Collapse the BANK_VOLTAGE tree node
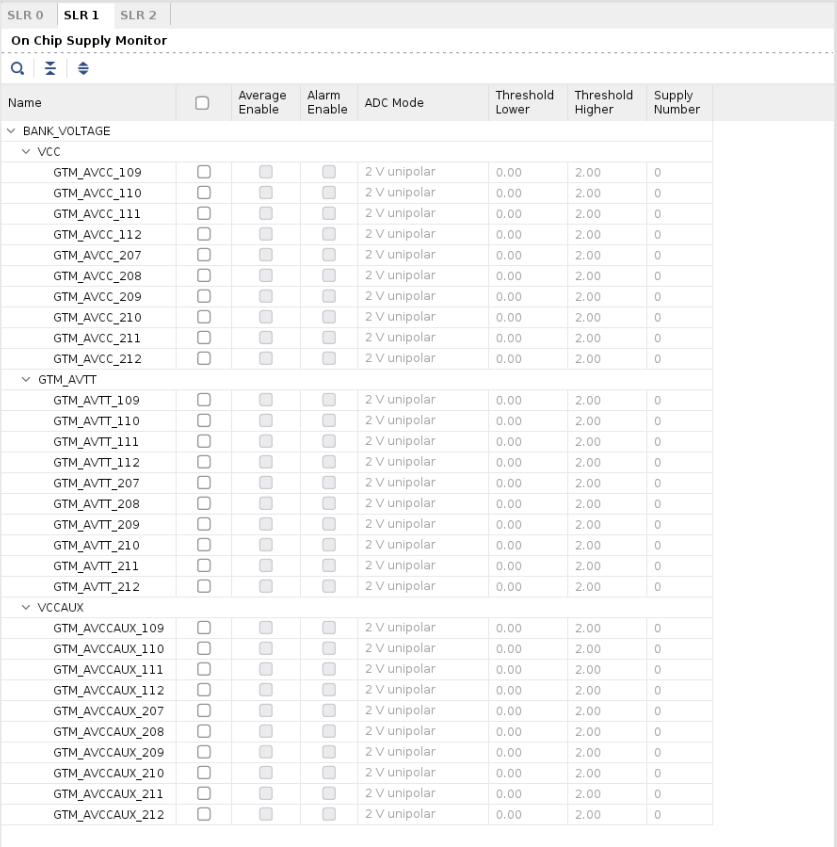 (x=12, y=131)
